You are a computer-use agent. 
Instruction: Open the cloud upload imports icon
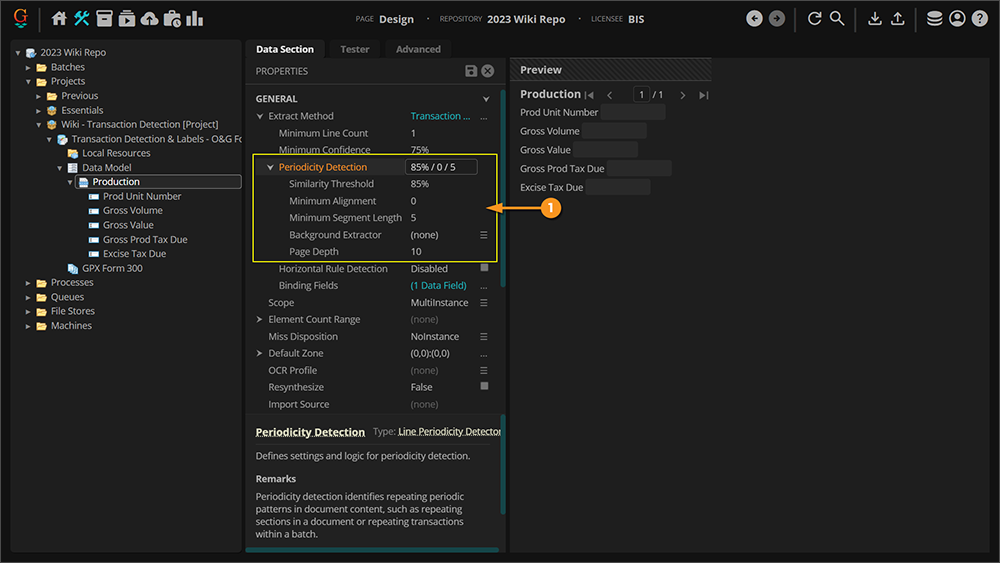(149, 19)
